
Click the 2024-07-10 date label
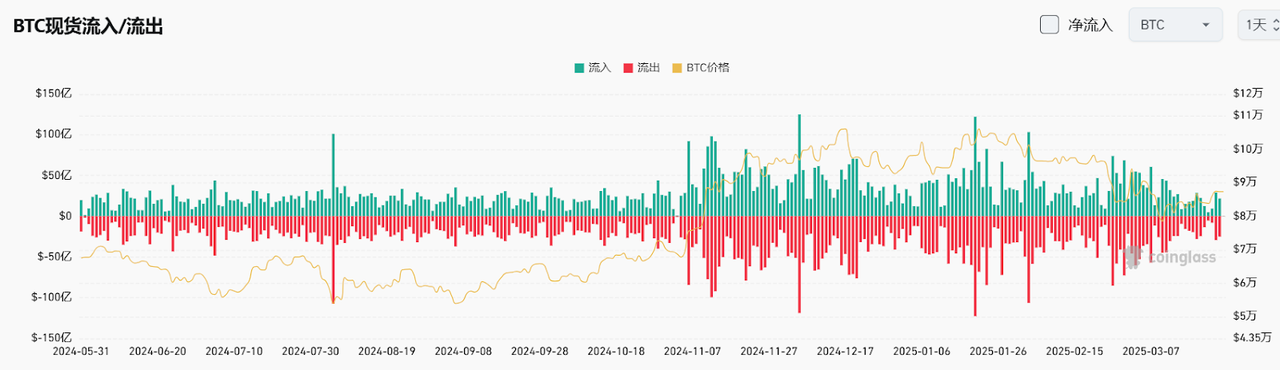[x=234, y=352]
